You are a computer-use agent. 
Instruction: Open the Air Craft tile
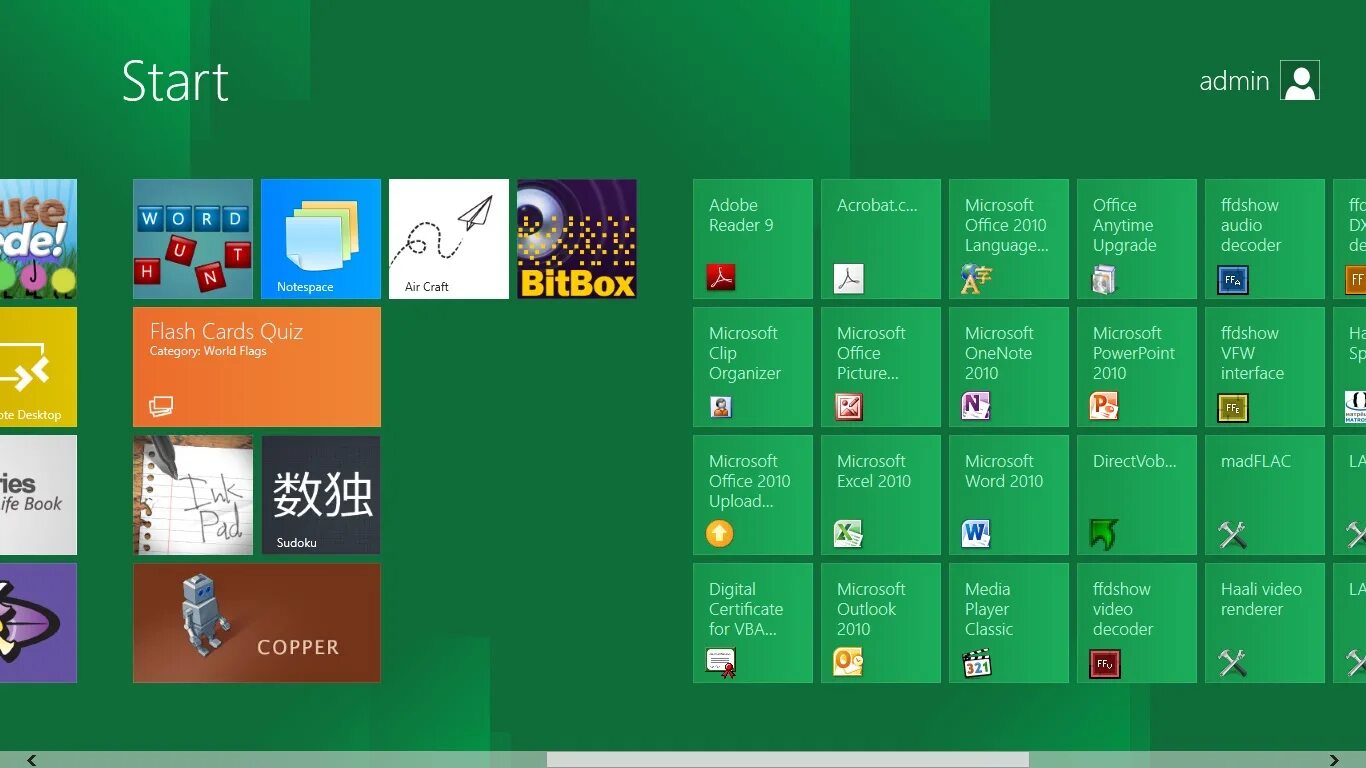(449, 239)
